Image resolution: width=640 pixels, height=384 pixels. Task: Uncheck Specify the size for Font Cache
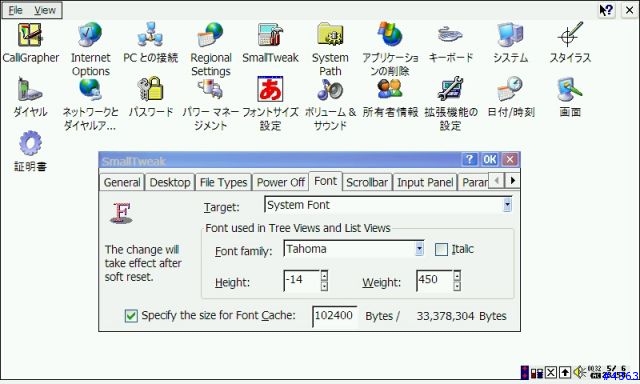[x=131, y=315]
